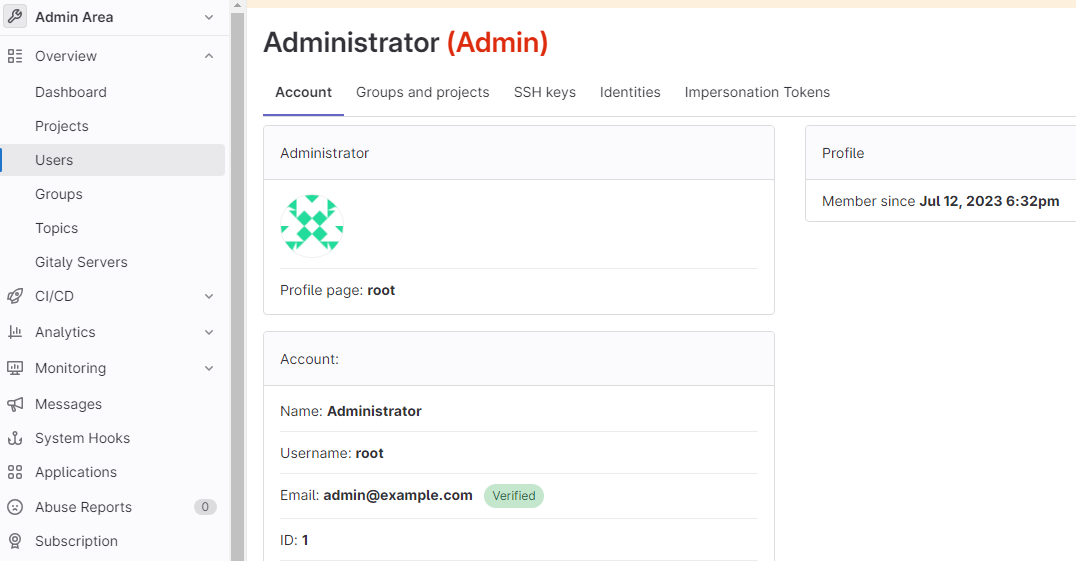
Task: Switch to the Identities tab
Action: (x=630, y=93)
